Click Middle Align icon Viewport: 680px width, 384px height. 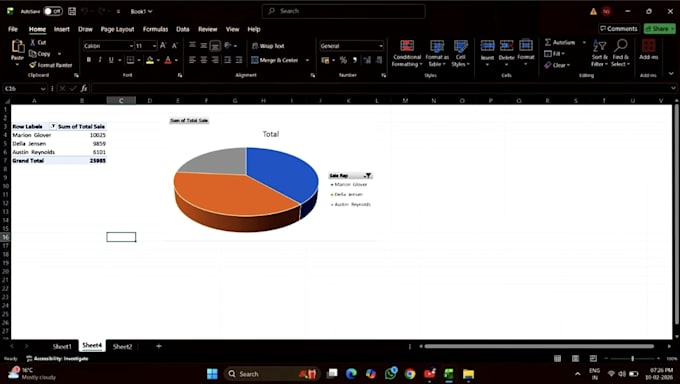pos(204,46)
